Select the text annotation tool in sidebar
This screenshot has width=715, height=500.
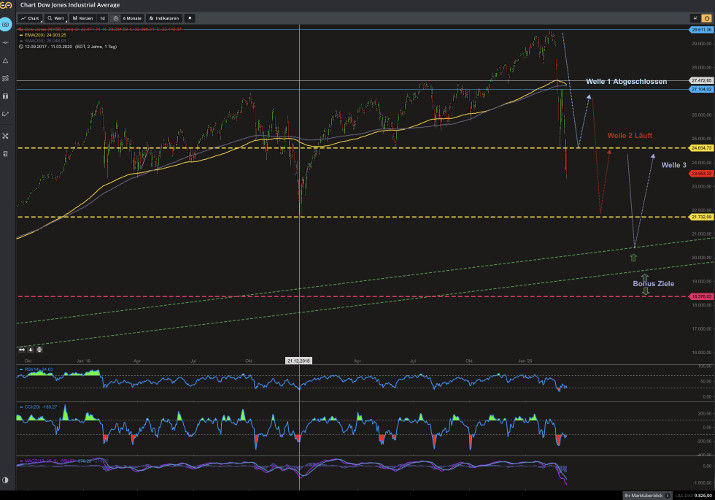(5, 96)
